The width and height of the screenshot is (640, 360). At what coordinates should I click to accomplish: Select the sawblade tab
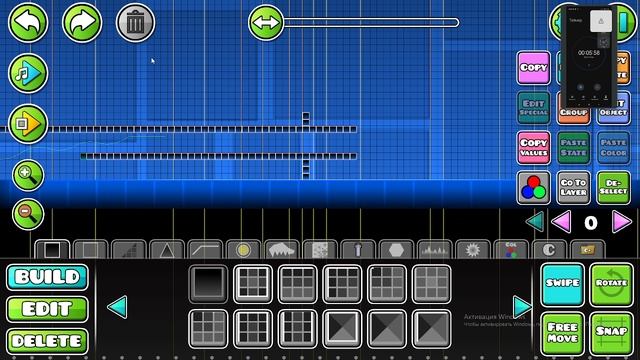coord(473,249)
